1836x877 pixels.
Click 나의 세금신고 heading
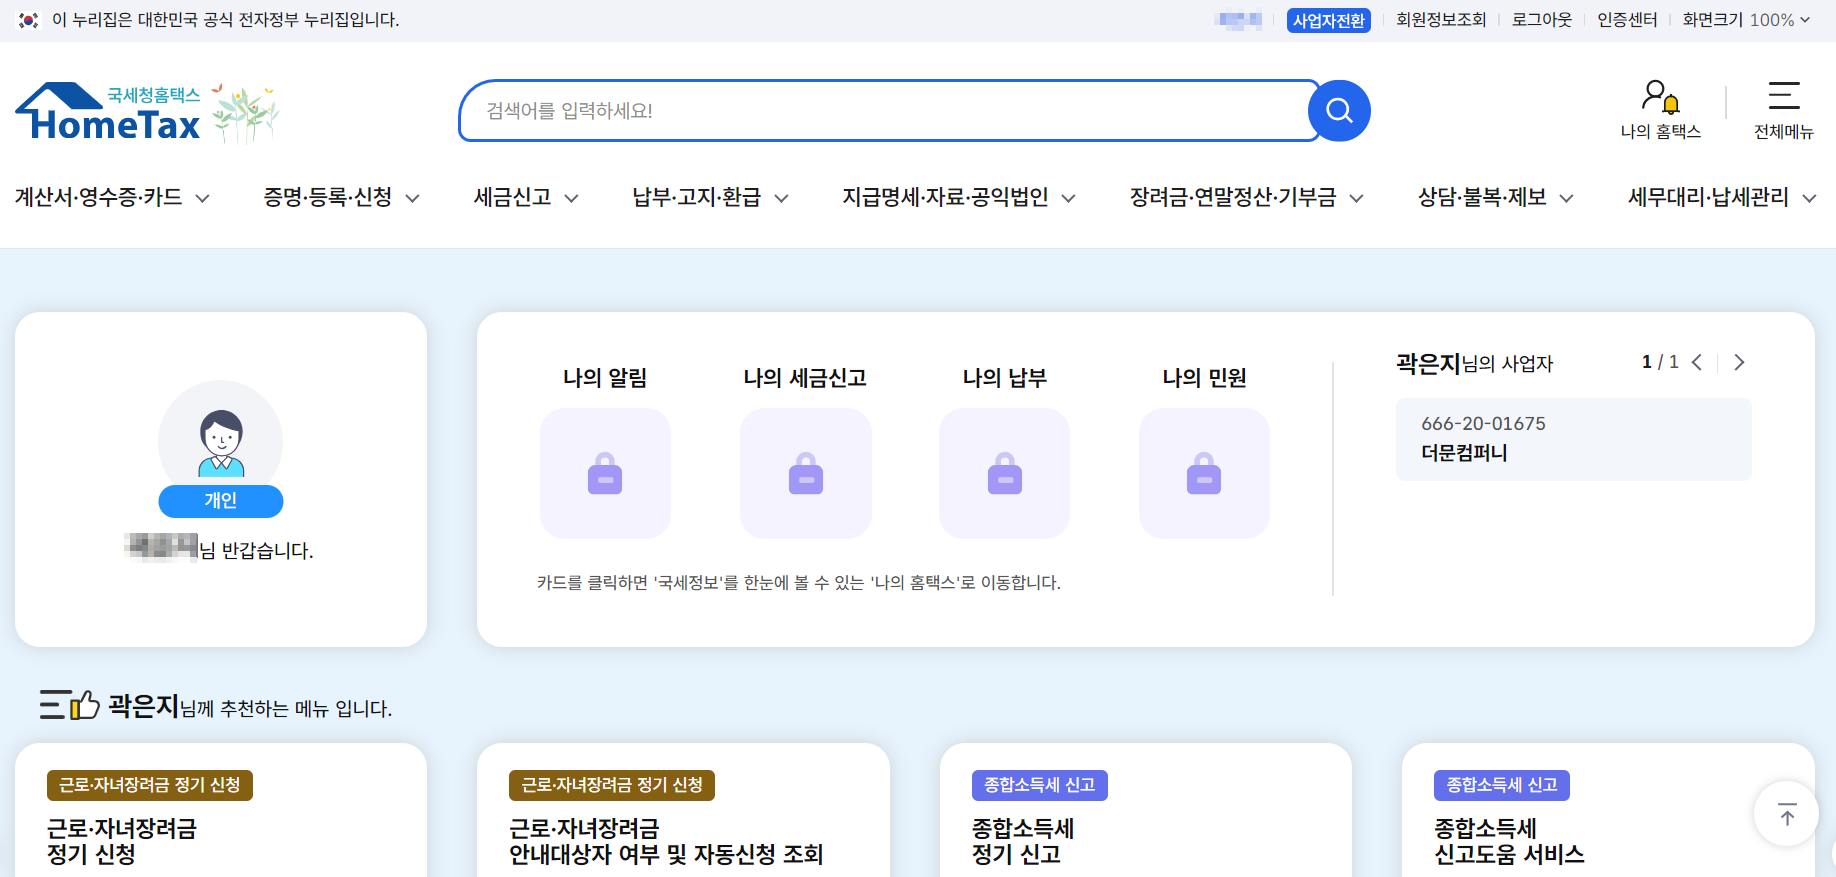click(x=805, y=378)
